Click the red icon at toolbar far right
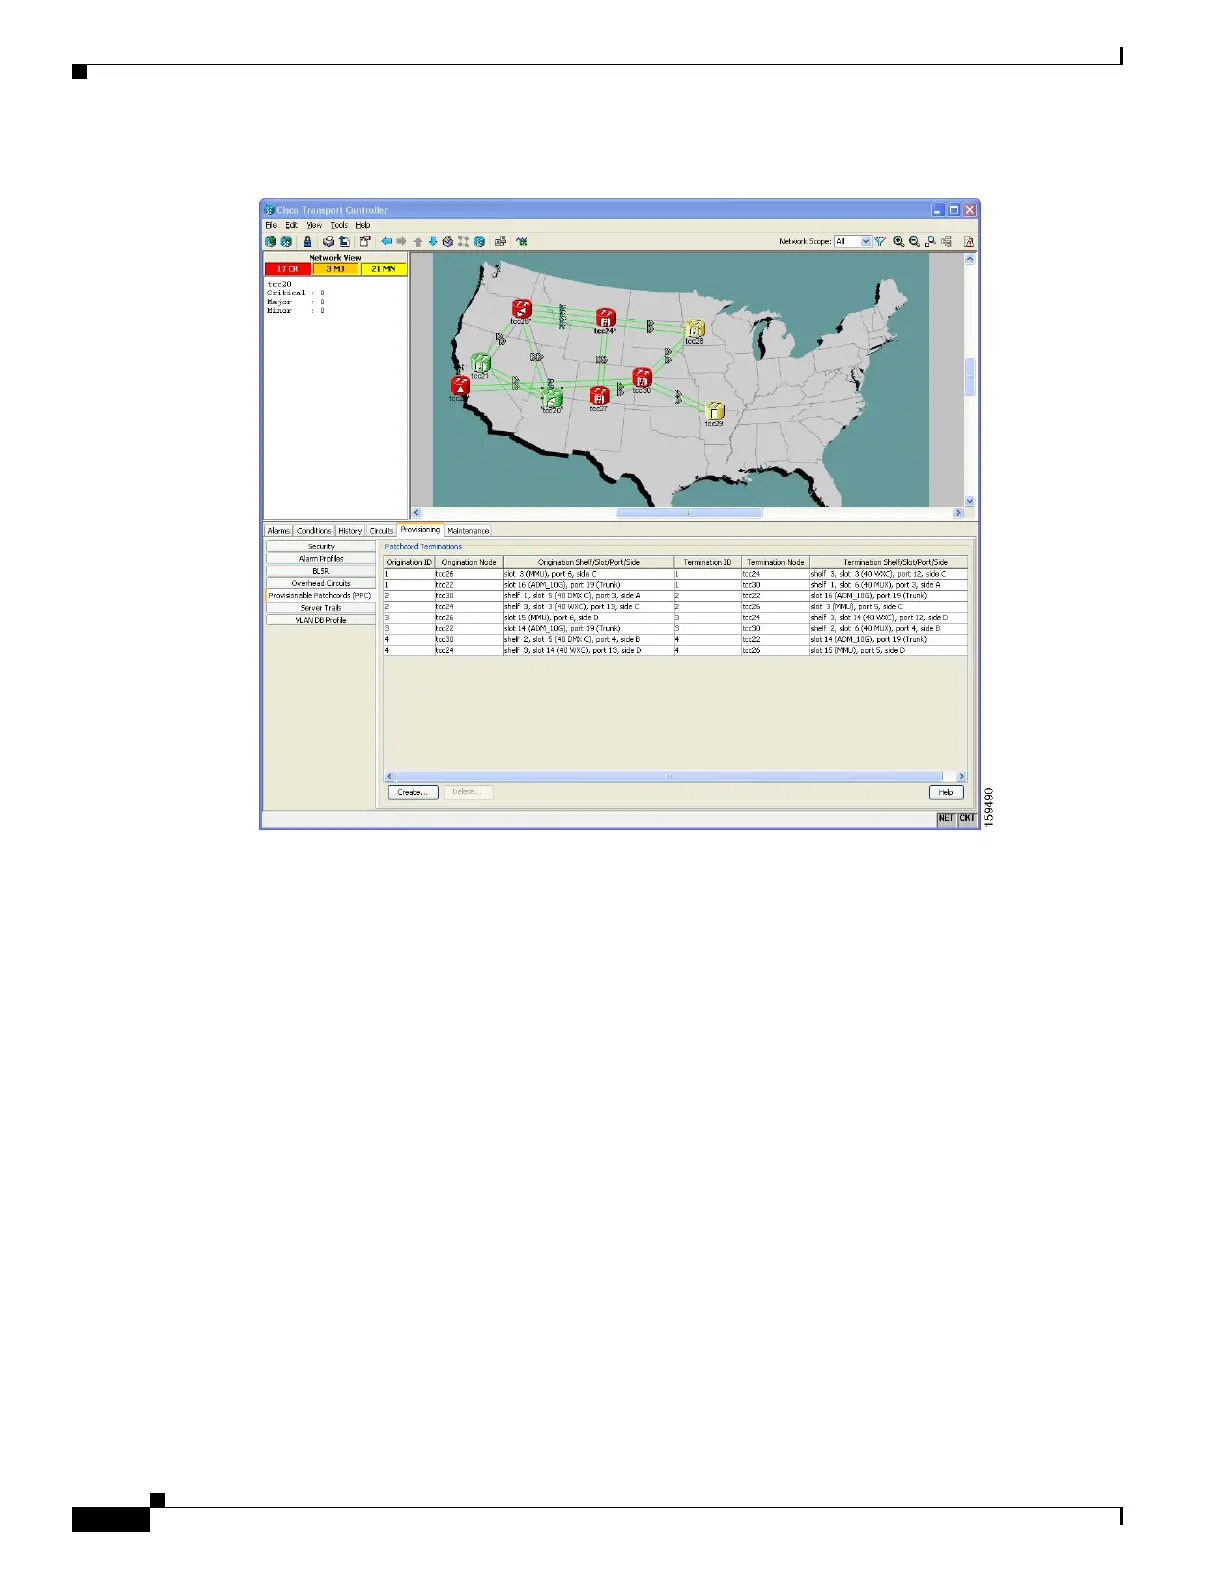Screen dimensions: 1224x1584 968,241
